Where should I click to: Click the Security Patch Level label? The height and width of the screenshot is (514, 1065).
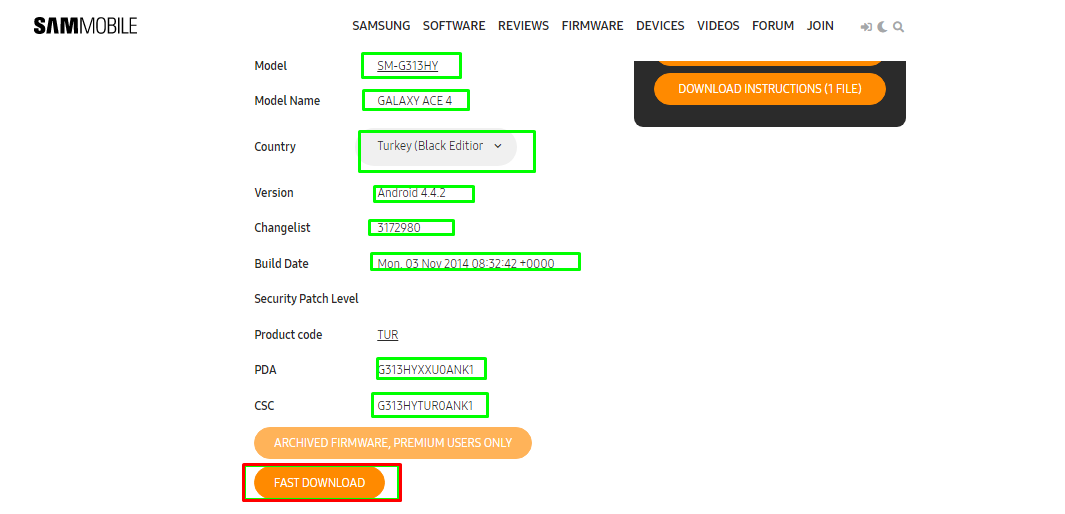(306, 299)
